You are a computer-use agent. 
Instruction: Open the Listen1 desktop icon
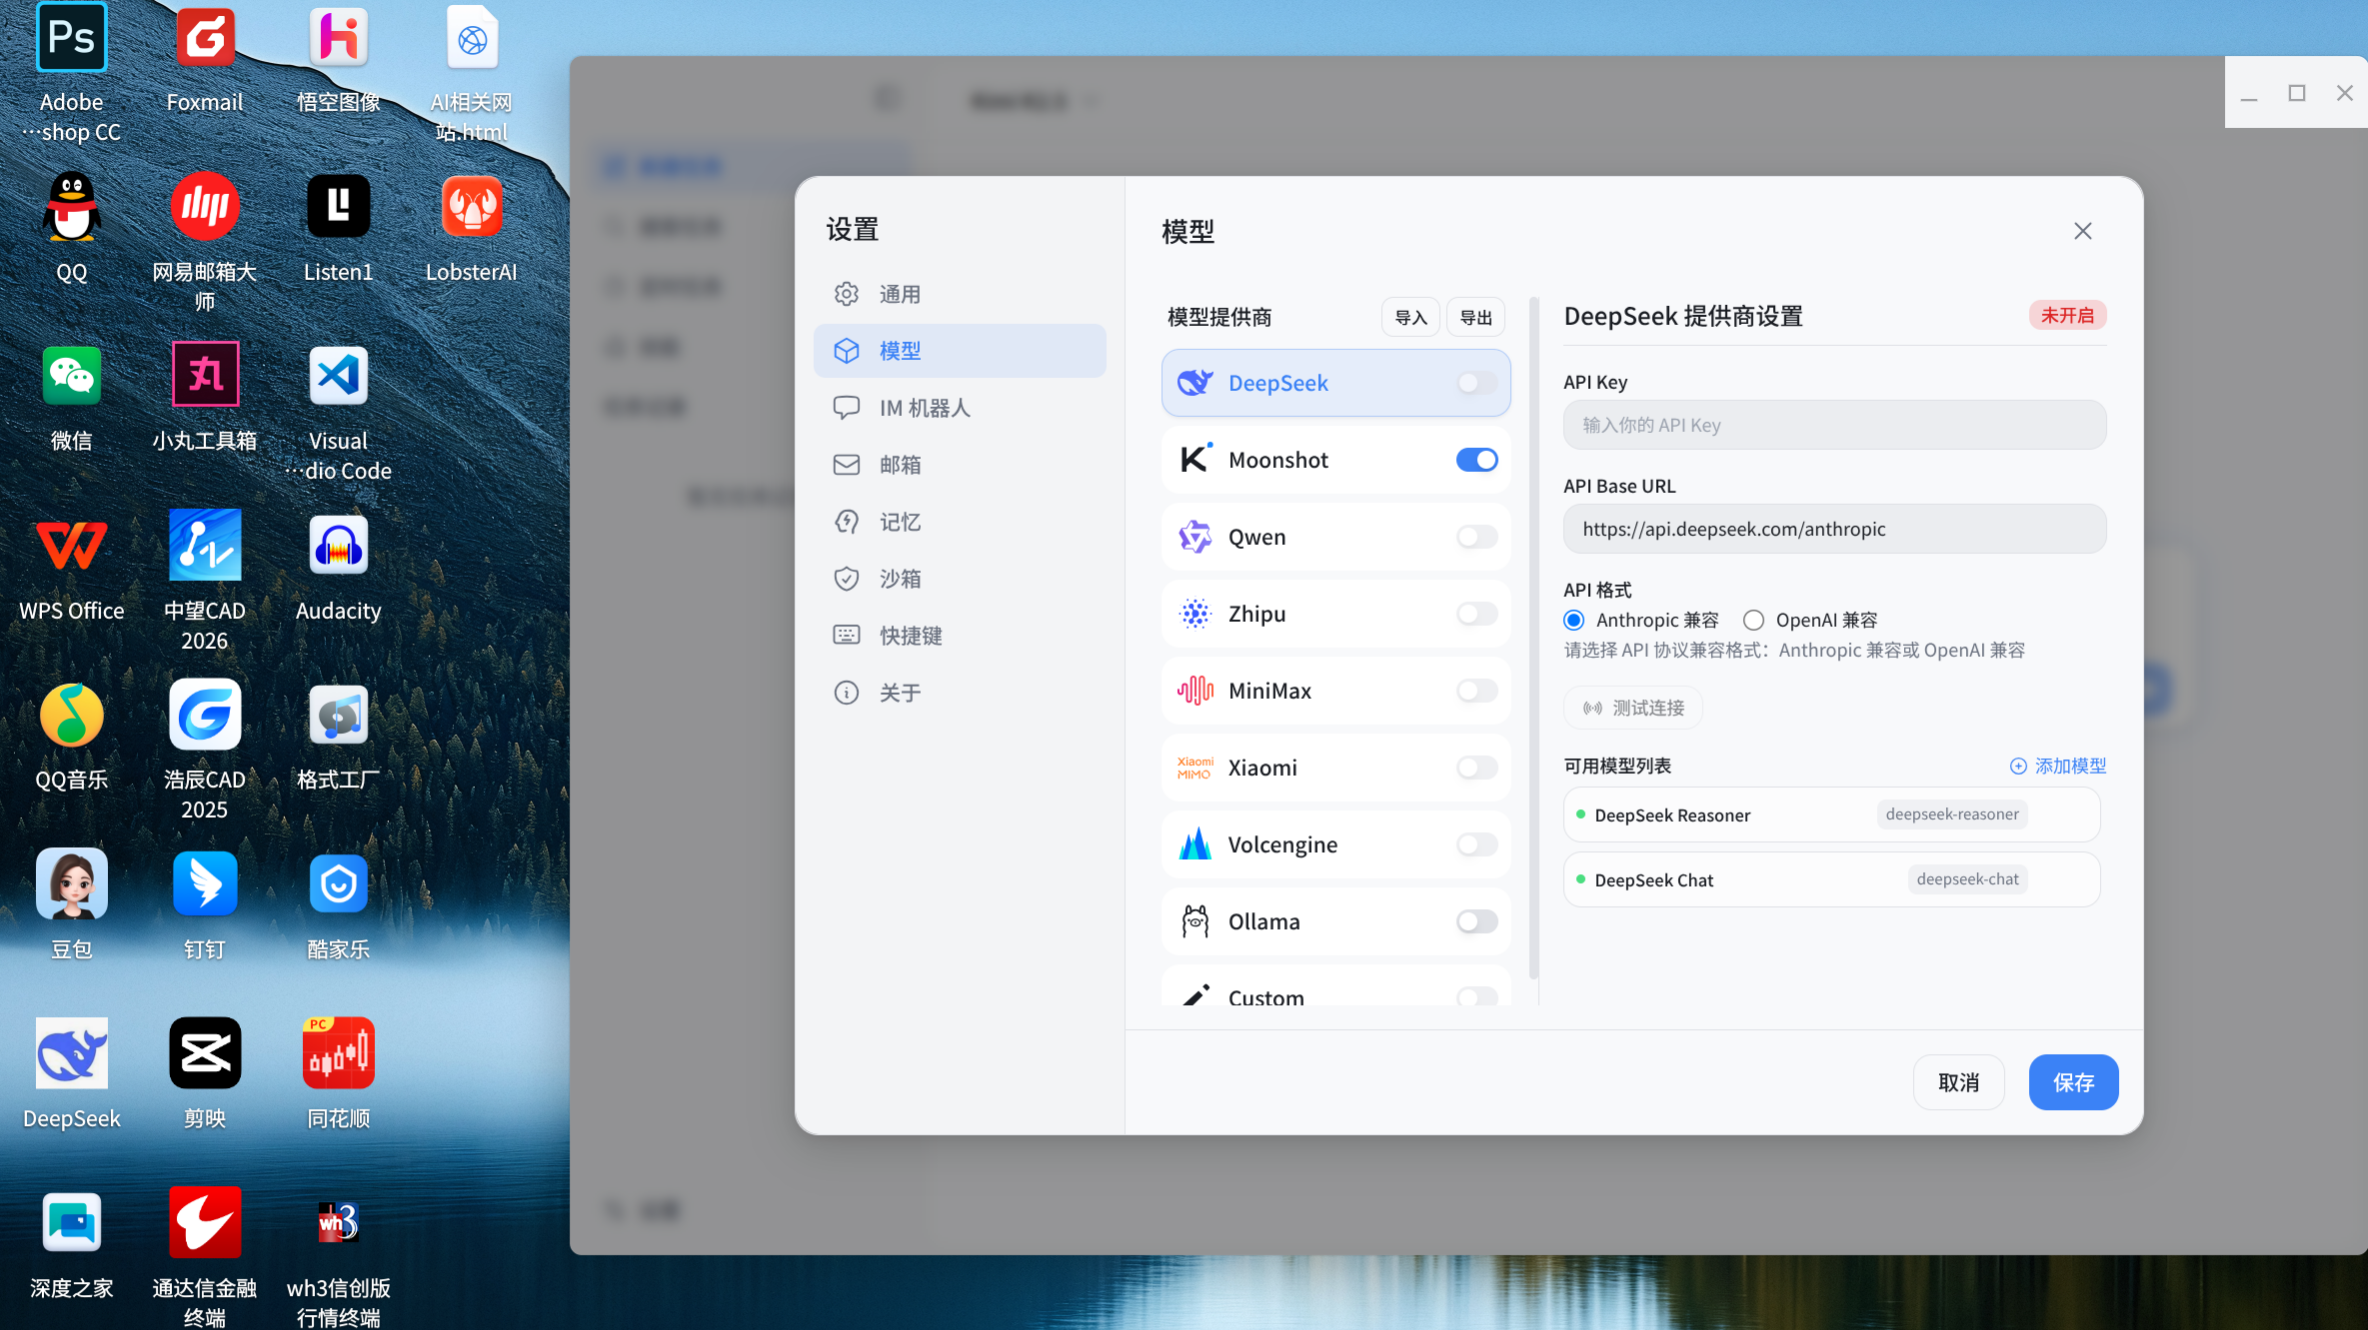point(338,208)
